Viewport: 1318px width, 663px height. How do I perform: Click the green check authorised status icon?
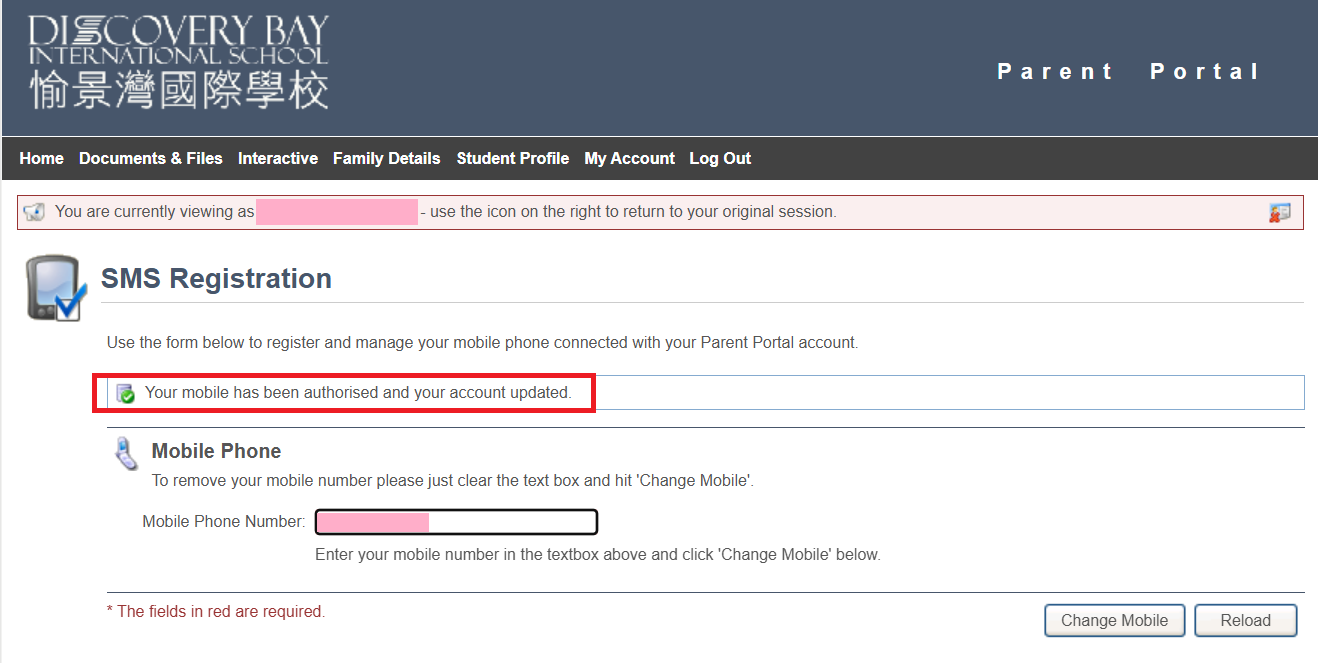pos(125,393)
